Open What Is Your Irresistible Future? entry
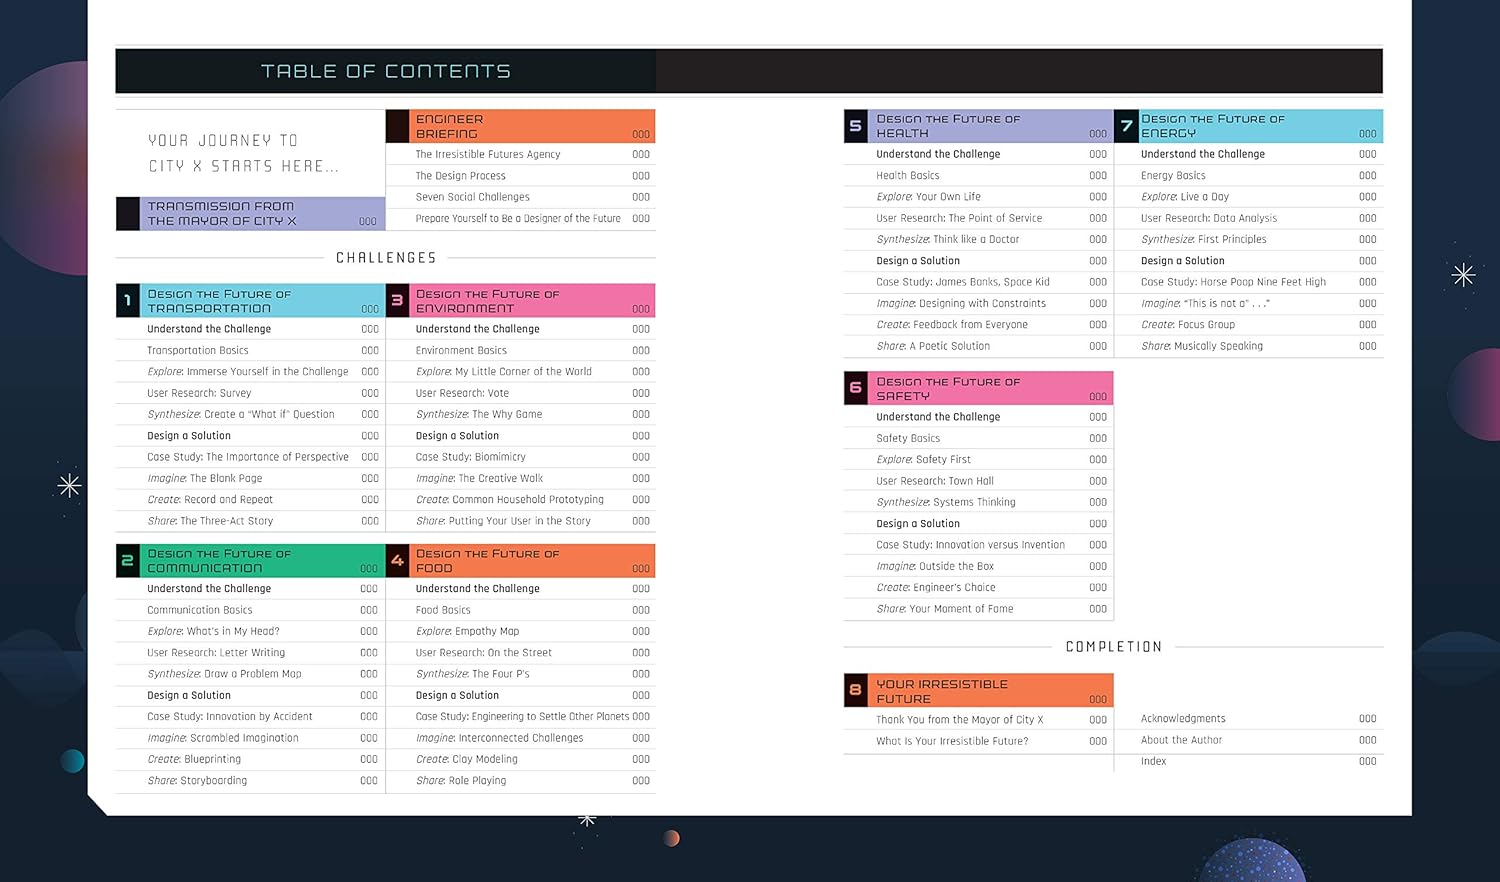This screenshot has width=1500, height=882. click(x=952, y=741)
